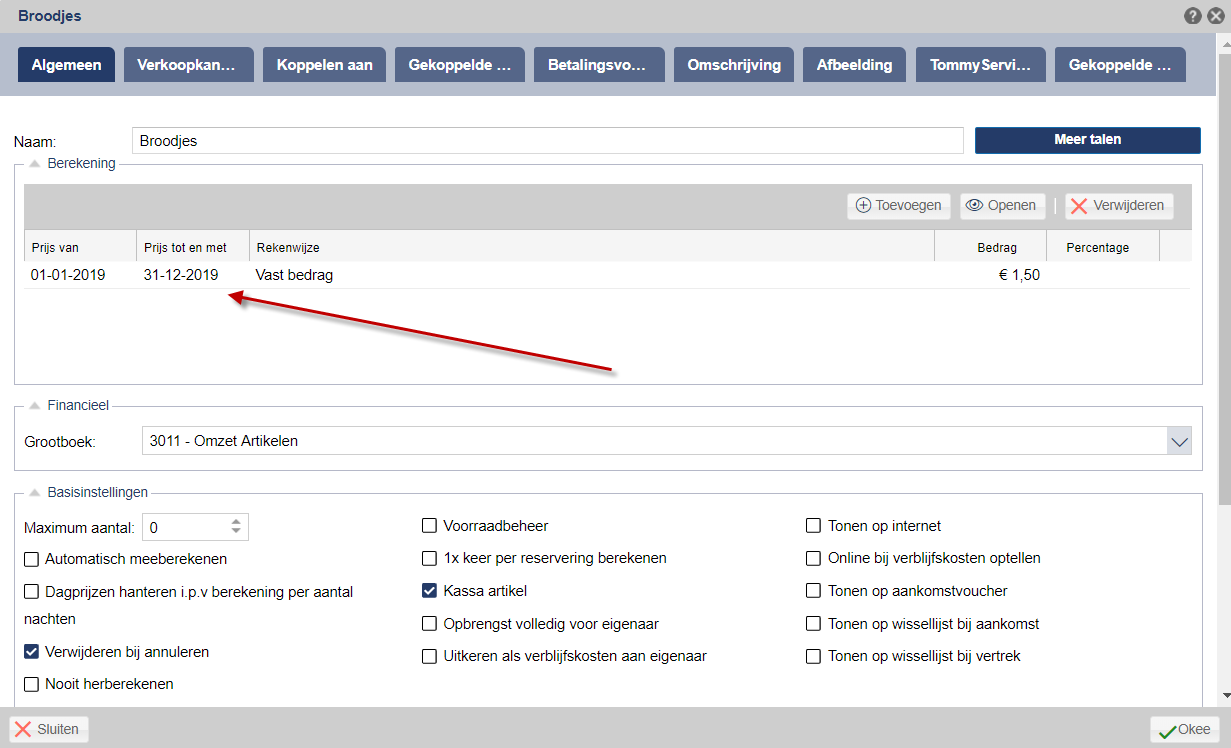Collapse the Financieel section
Screen dimensions: 1231x748
pyautogui.click(x=35, y=405)
